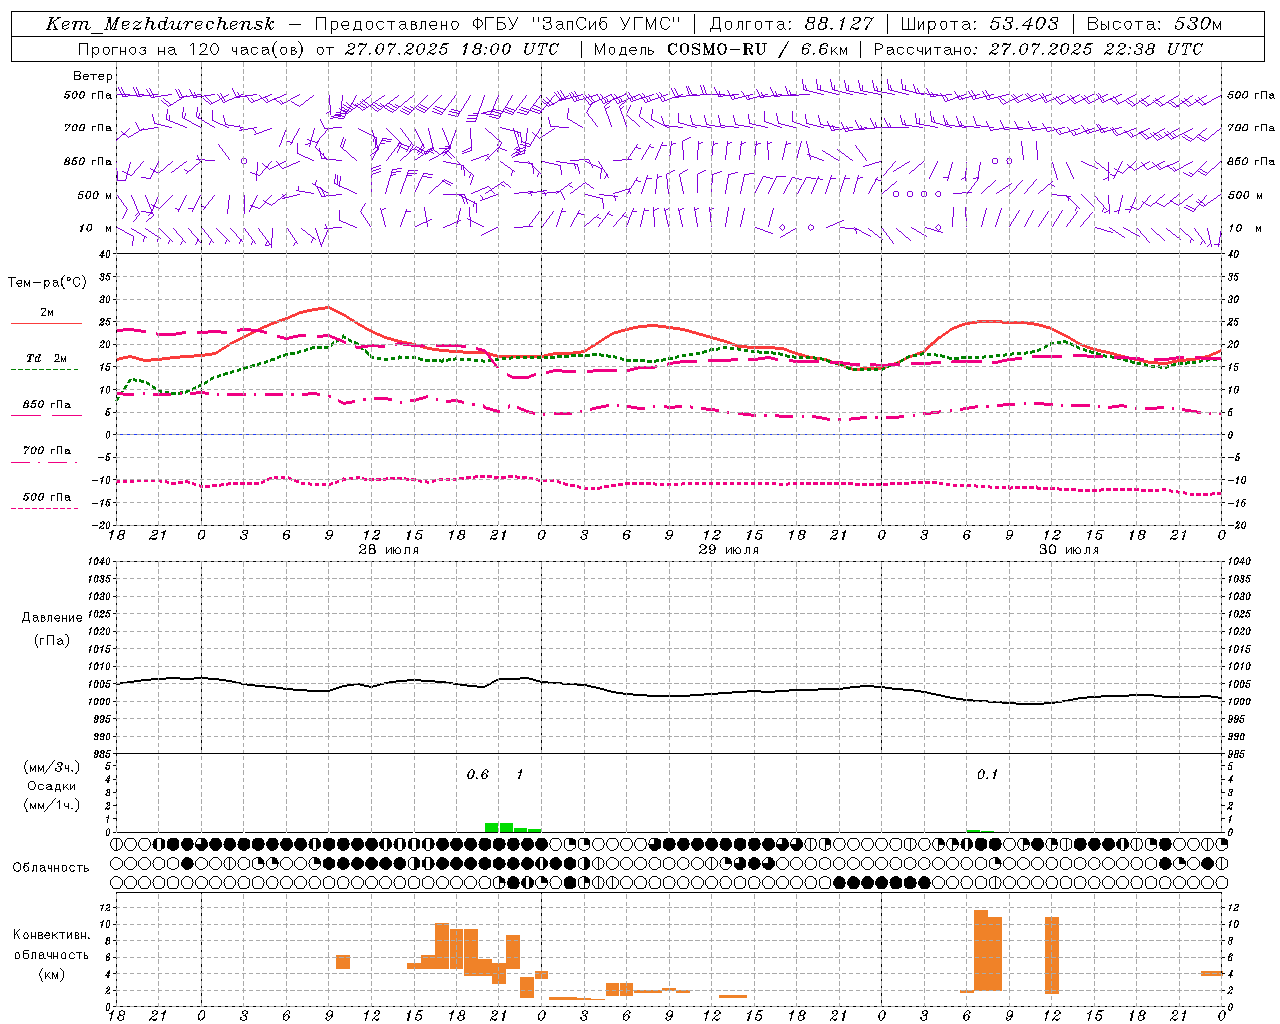The height and width of the screenshot is (1024, 1280).
Task: Click the 0.1 precipitation amount value
Action: point(987,775)
